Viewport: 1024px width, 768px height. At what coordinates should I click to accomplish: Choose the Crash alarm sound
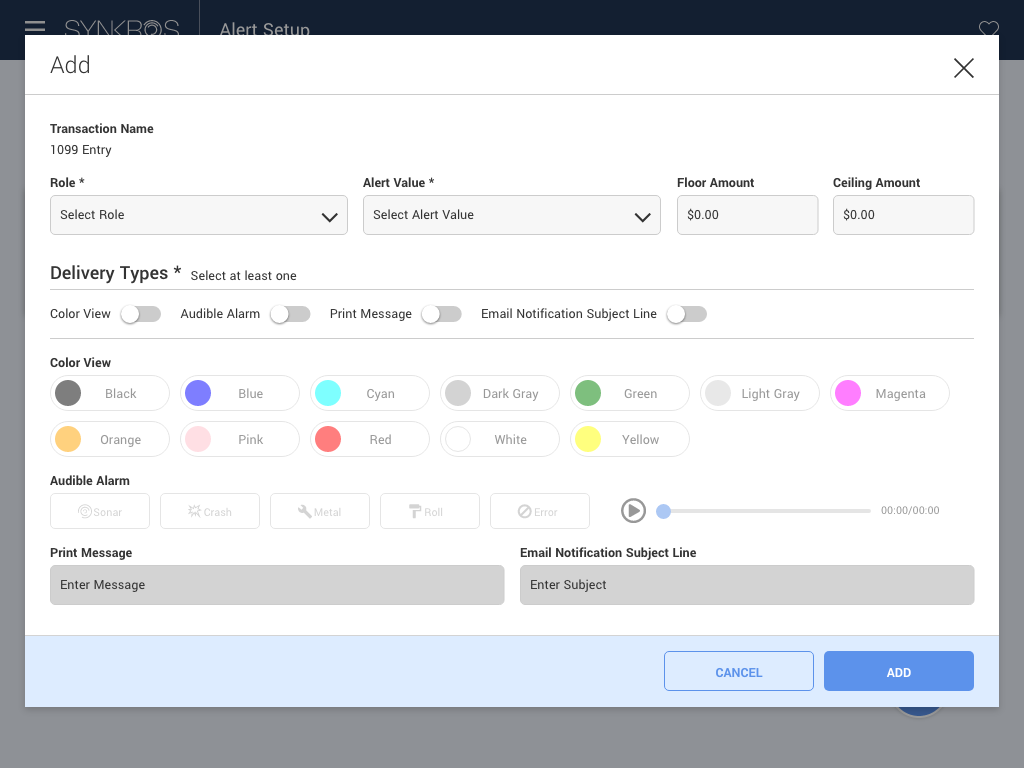210,511
